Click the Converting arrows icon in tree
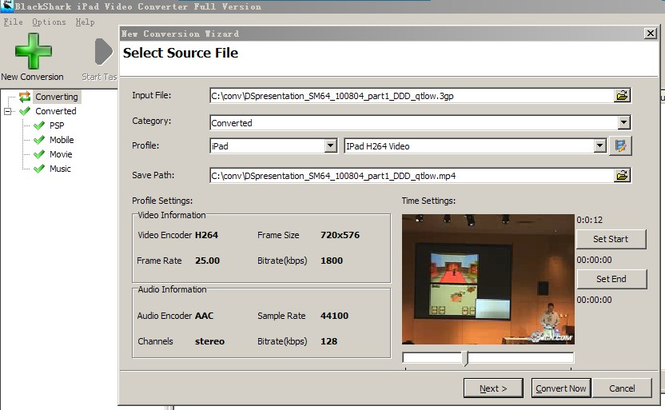Image resolution: width=665 pixels, height=410 pixels. coord(25,97)
